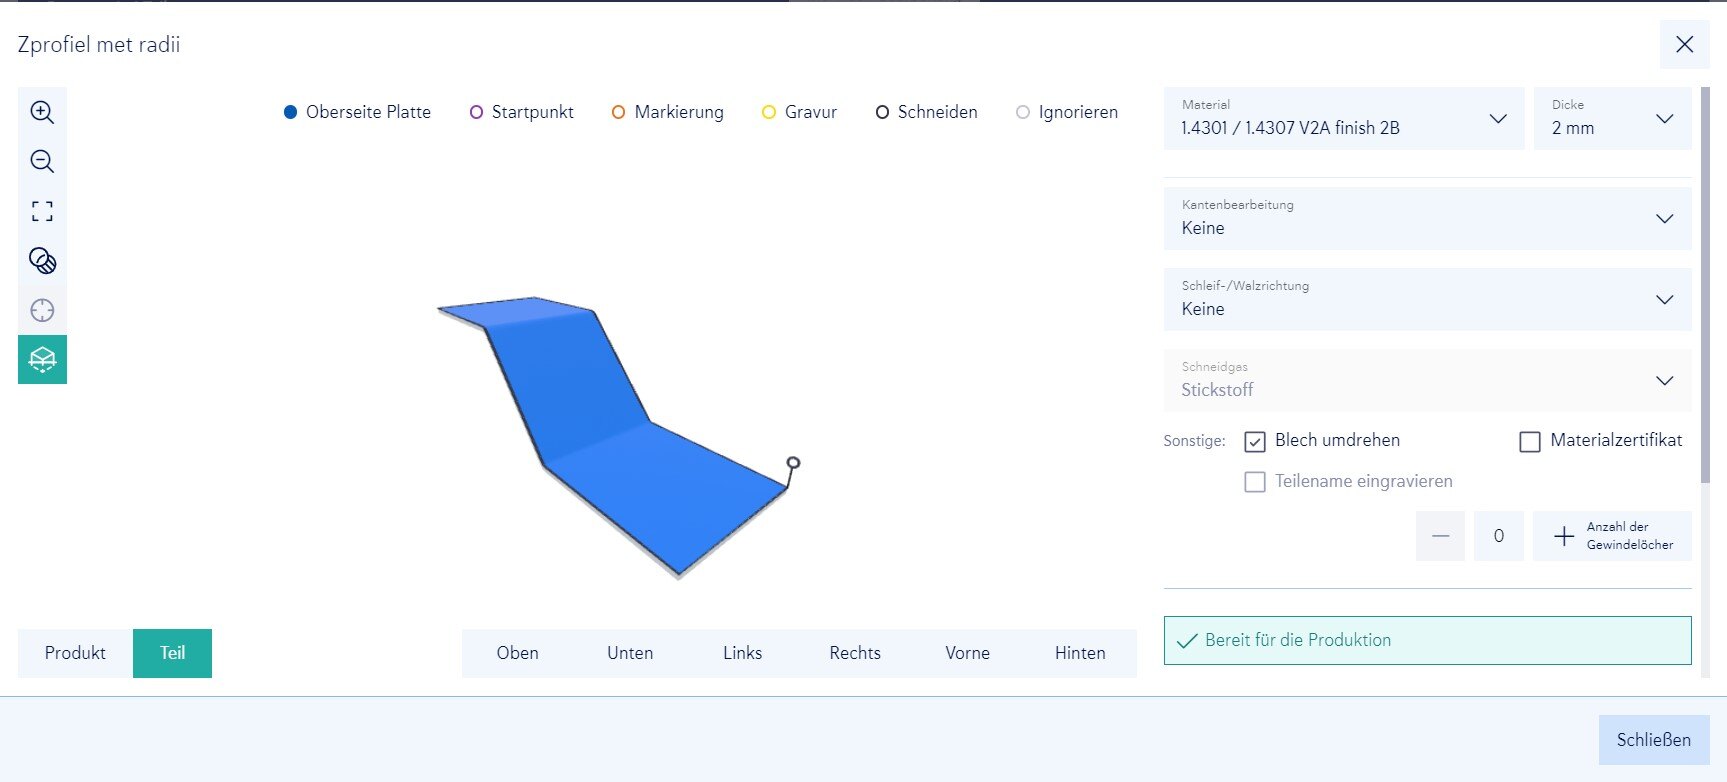The image size is (1727, 782).
Task: Click the threaded holes count field
Action: [1498, 536]
